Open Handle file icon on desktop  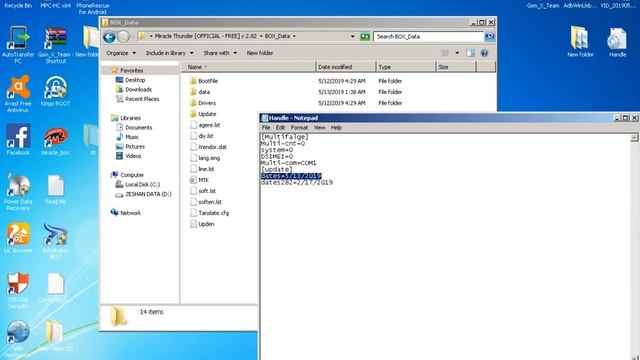[x=617, y=42]
